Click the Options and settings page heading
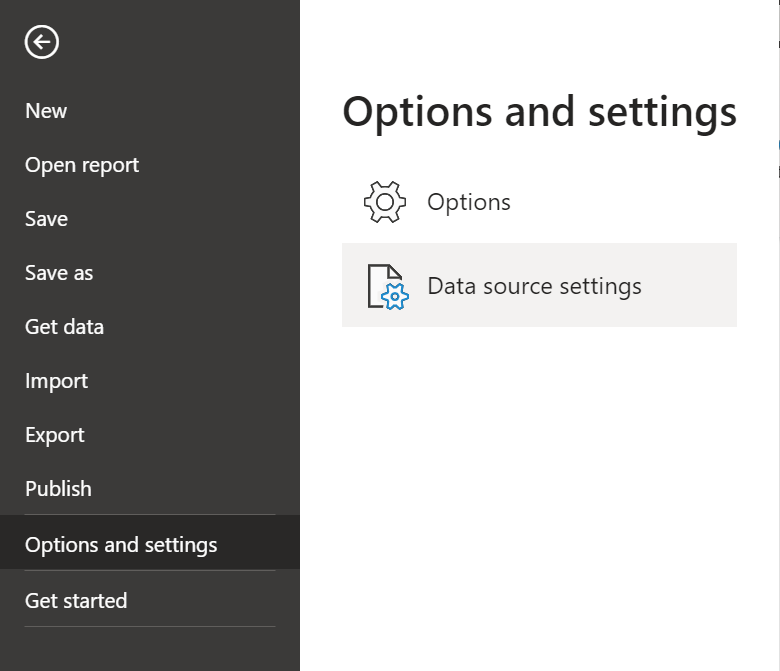The width and height of the screenshot is (780, 671). [539, 113]
